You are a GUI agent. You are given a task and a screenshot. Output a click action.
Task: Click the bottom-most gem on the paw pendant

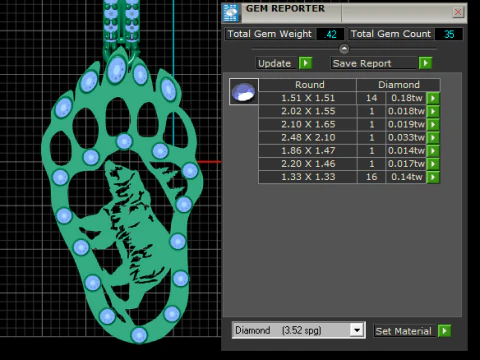pos(139,334)
